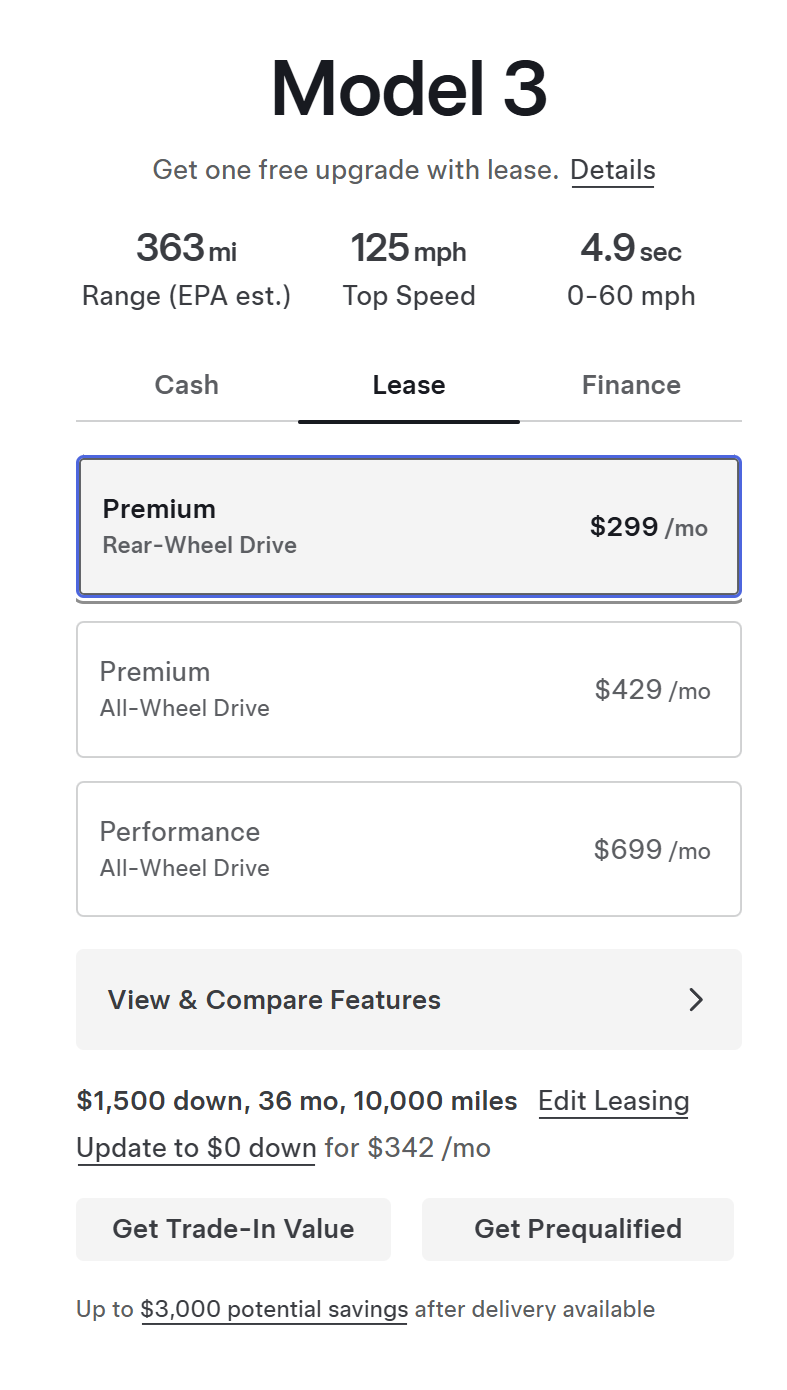Select Premium Rear-Wheel Drive trim

[408, 527]
